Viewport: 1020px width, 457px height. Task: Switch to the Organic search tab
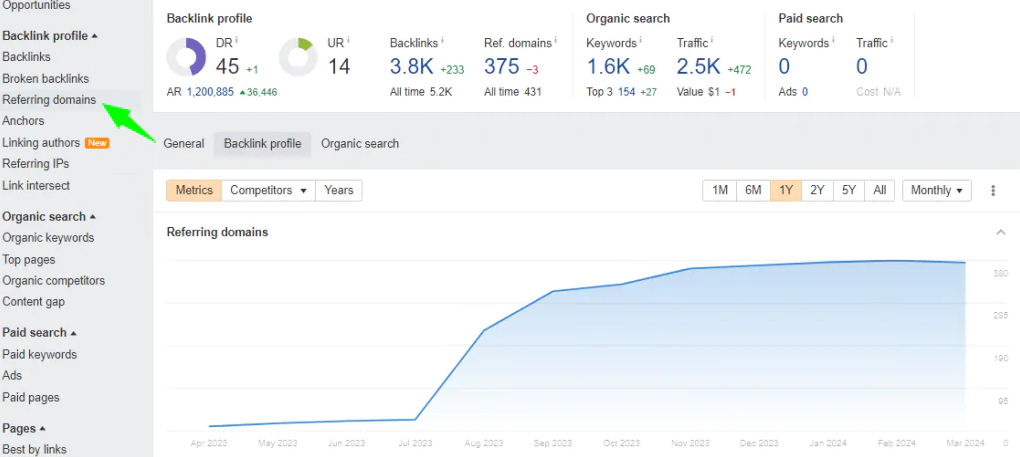[360, 144]
